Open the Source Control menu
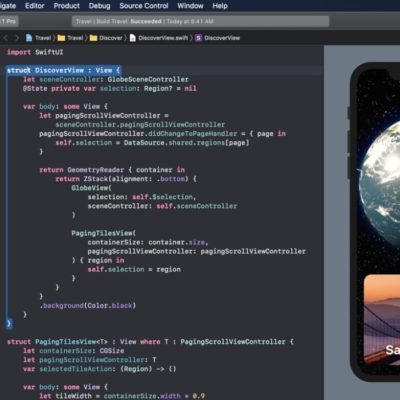Screen dimensions: 400x400 pyautogui.click(x=144, y=6)
